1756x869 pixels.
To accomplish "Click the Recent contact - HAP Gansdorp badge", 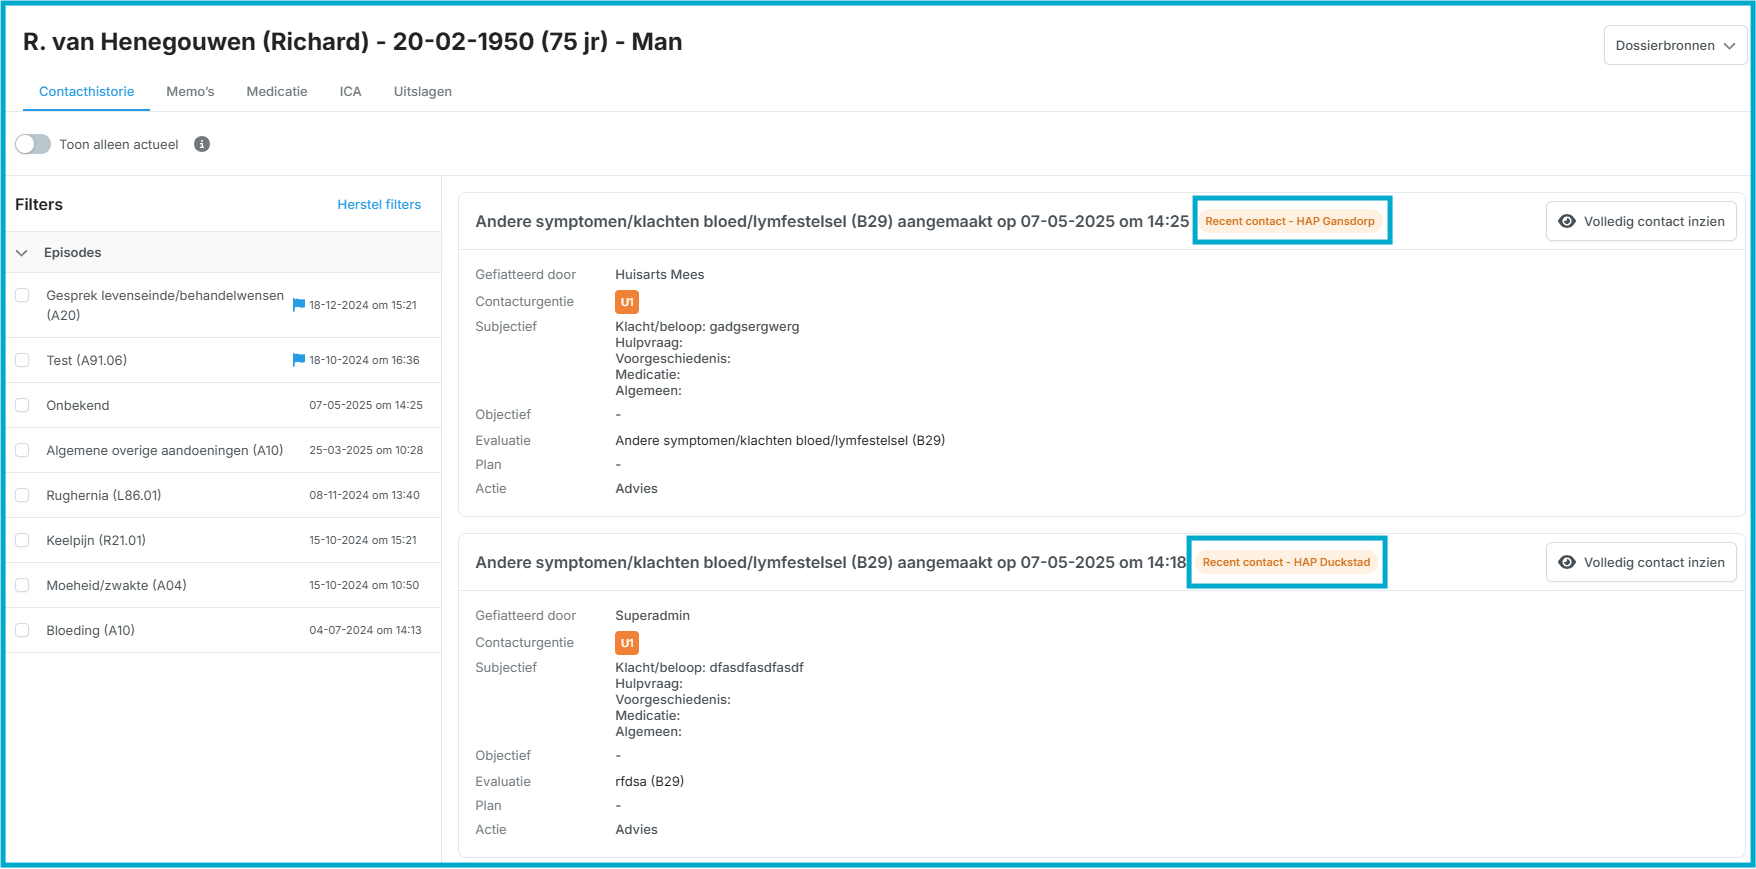I will [x=1289, y=221].
